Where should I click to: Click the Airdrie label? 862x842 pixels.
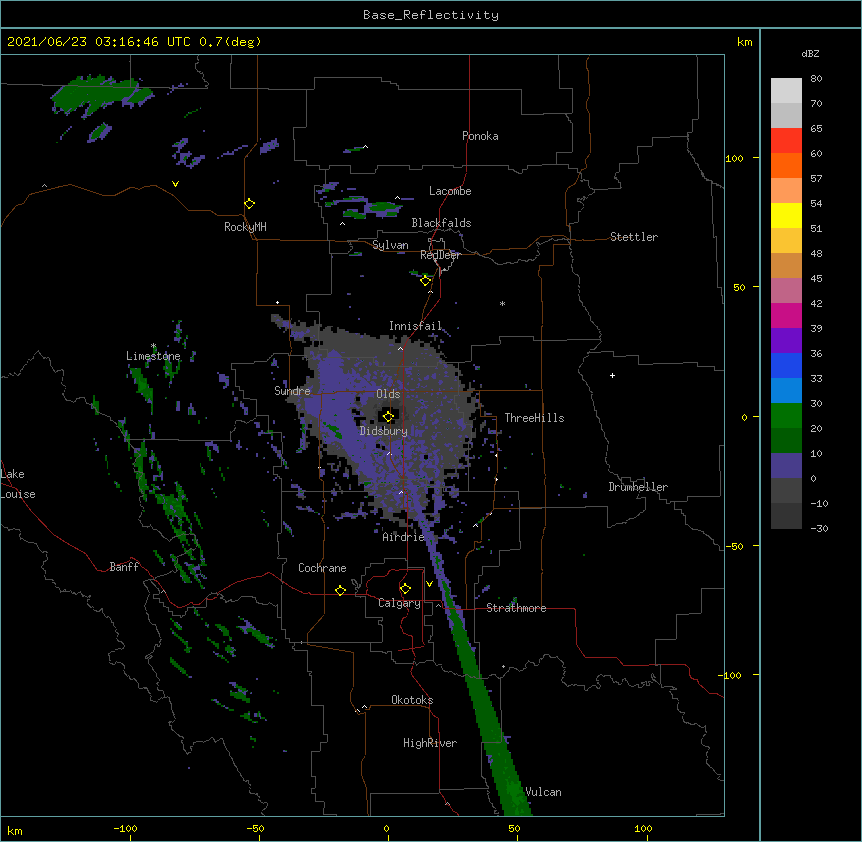403,537
